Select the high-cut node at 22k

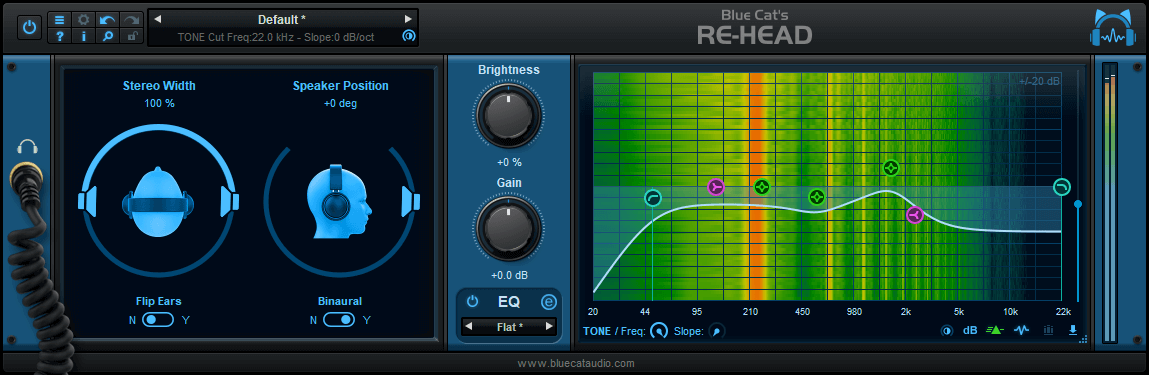pos(1061,188)
